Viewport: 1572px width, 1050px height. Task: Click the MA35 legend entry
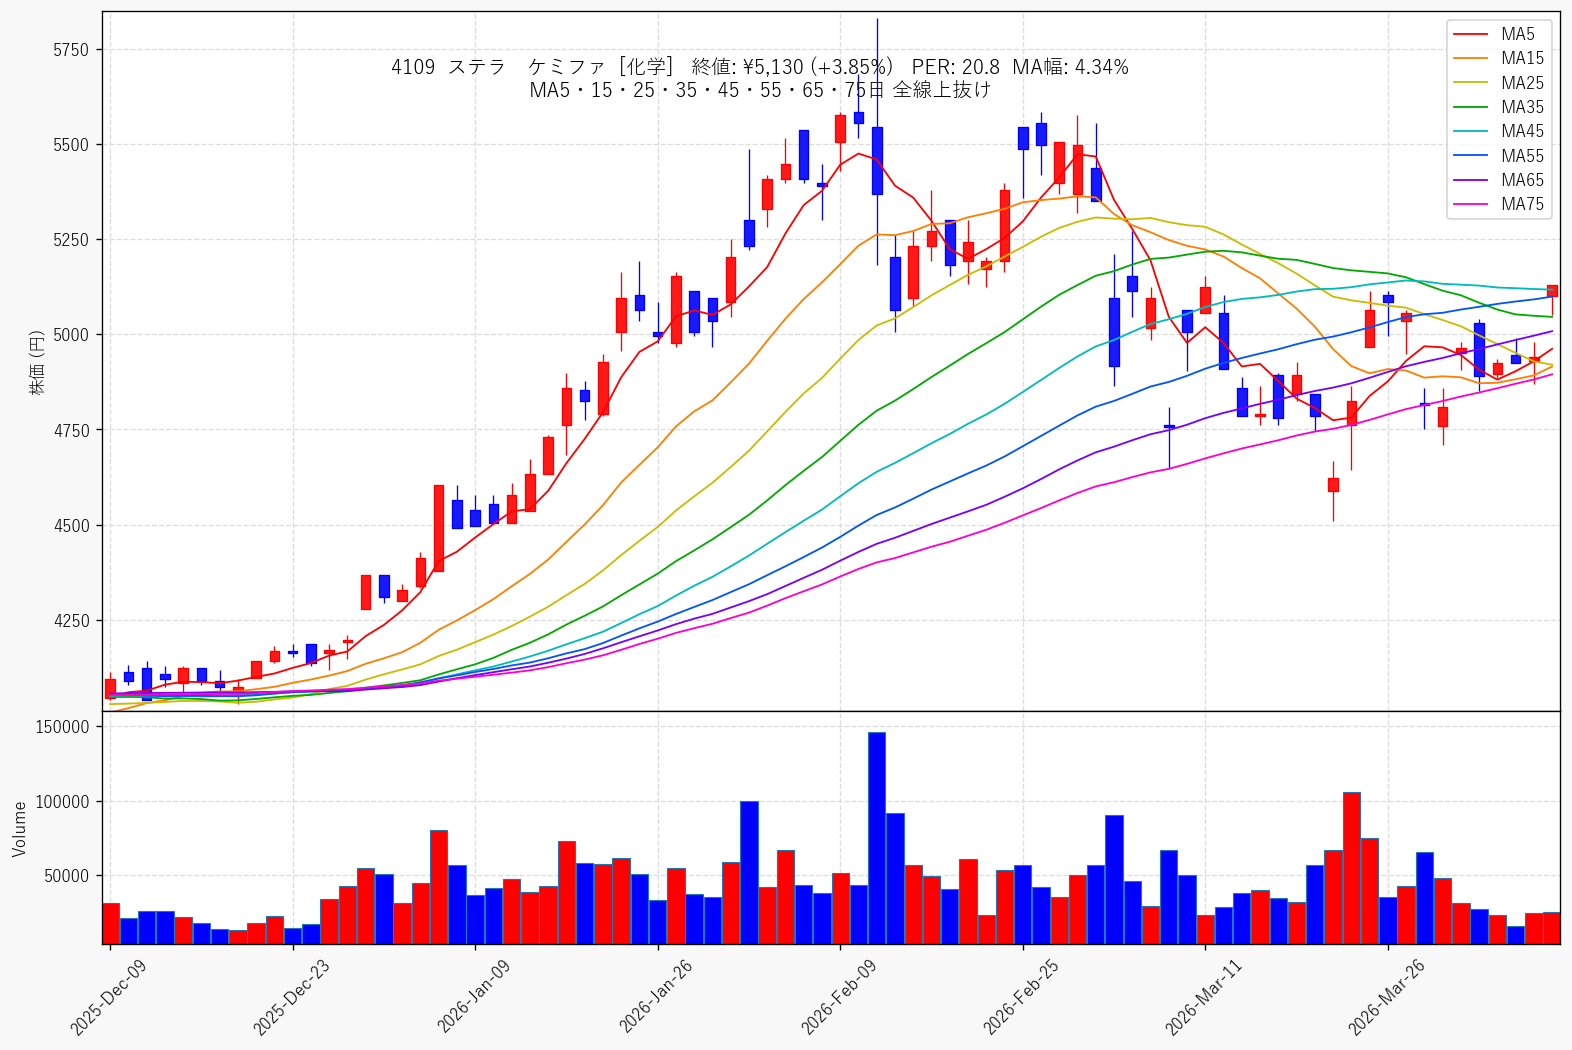(x=1498, y=107)
